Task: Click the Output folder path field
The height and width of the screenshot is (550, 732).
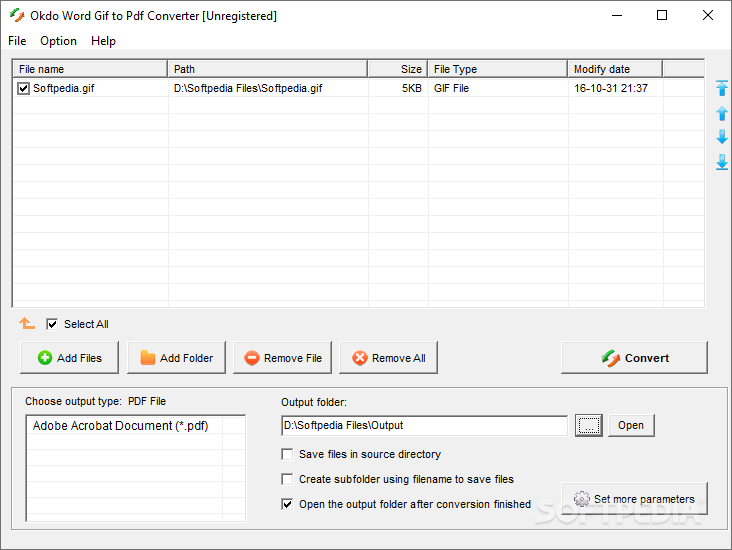Action: pyautogui.click(x=424, y=425)
